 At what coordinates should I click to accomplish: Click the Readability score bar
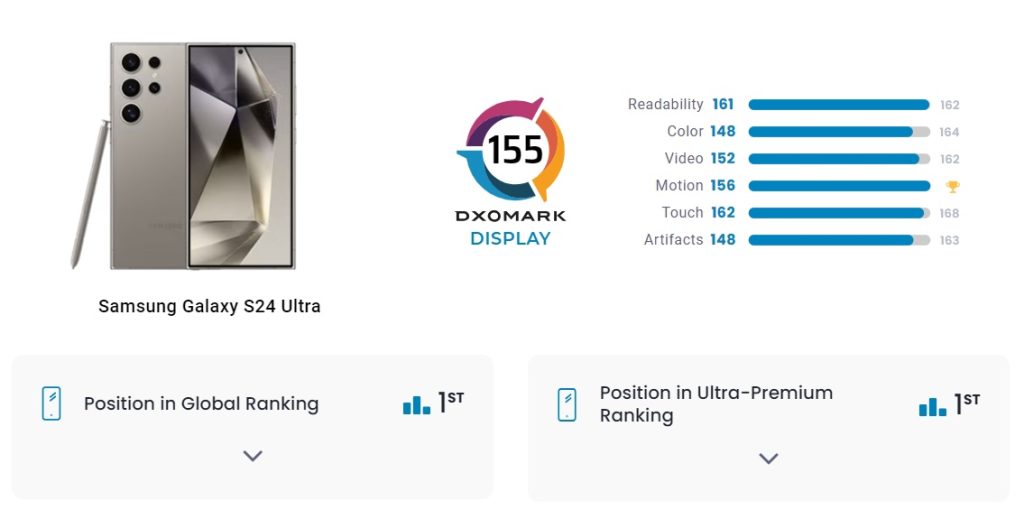coord(839,104)
